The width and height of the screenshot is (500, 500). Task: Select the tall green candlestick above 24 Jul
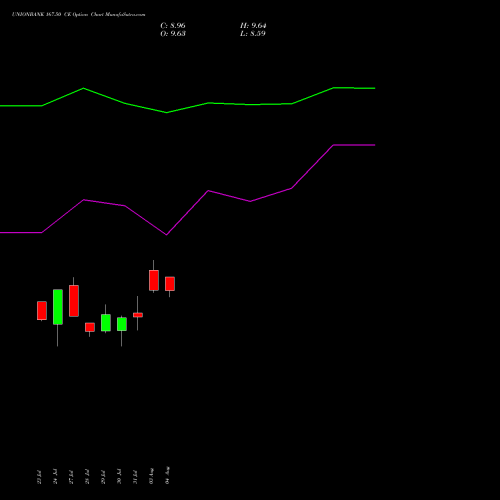(x=58, y=307)
